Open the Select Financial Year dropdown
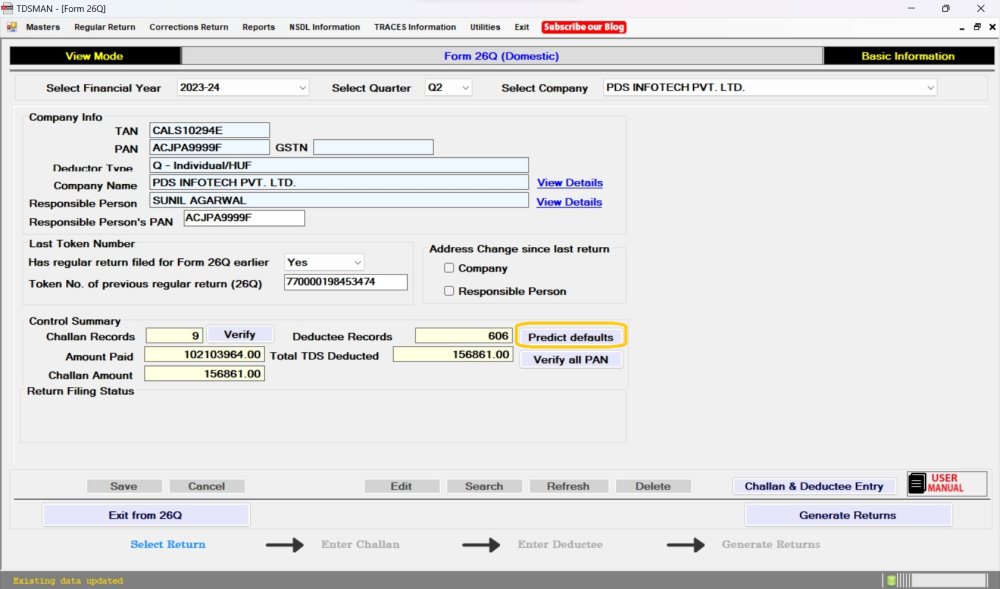 242,87
